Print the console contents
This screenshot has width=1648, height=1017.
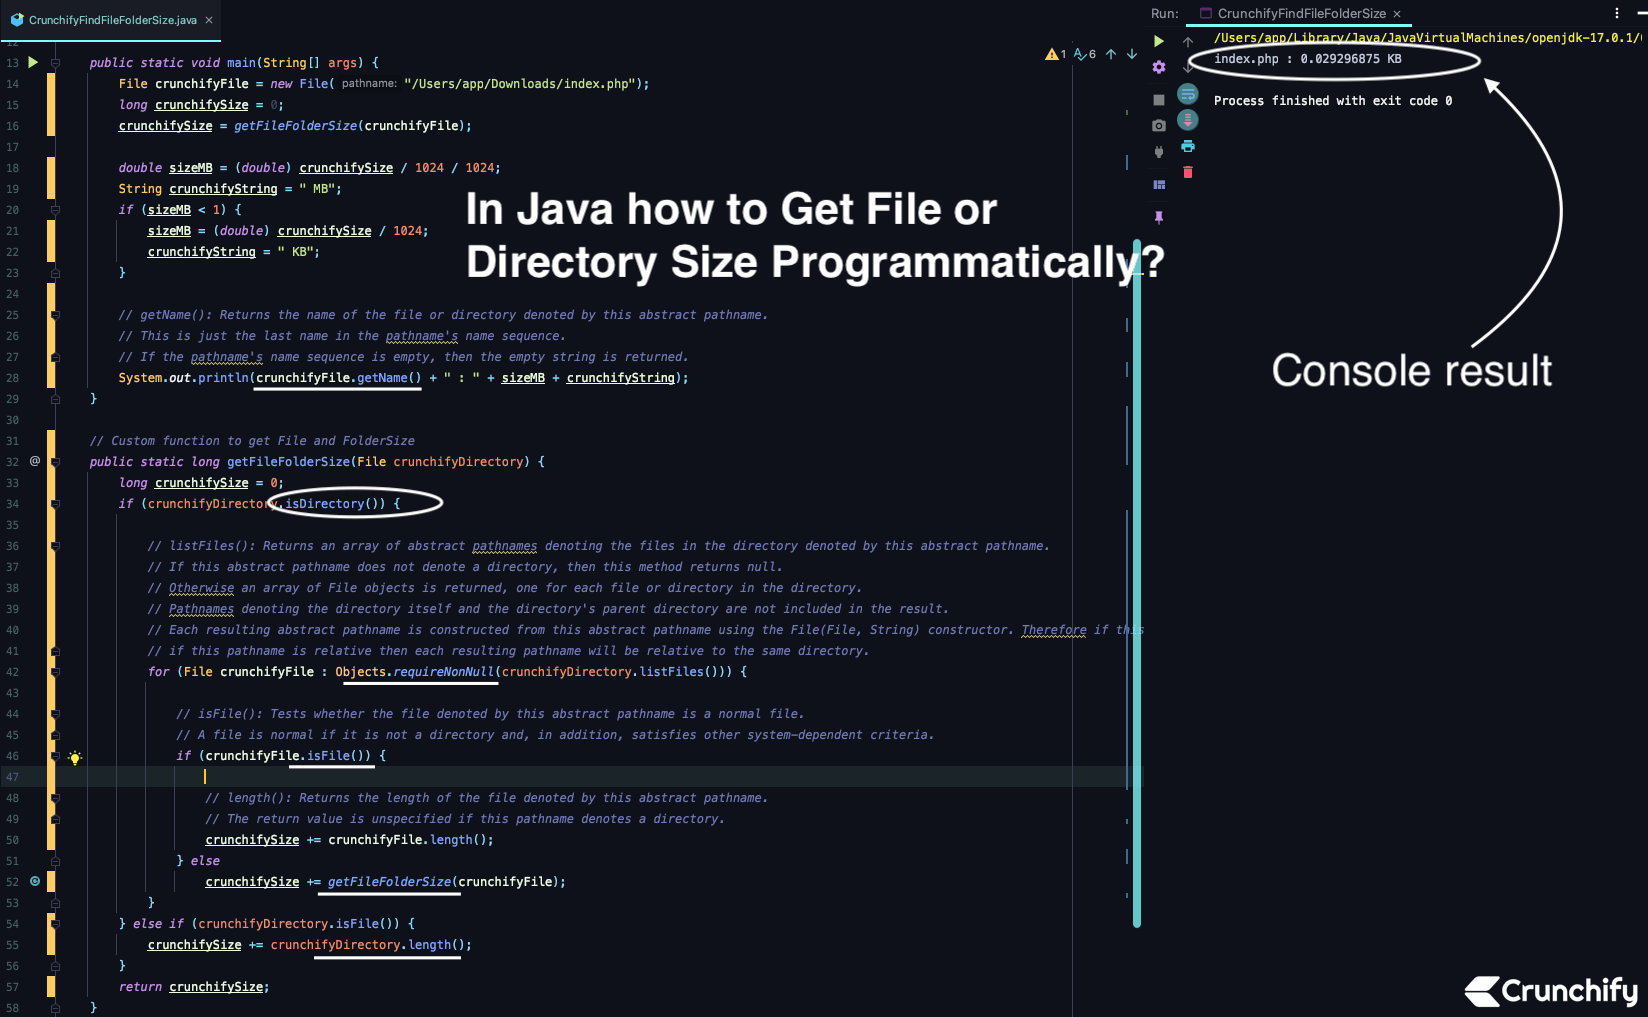click(1188, 146)
